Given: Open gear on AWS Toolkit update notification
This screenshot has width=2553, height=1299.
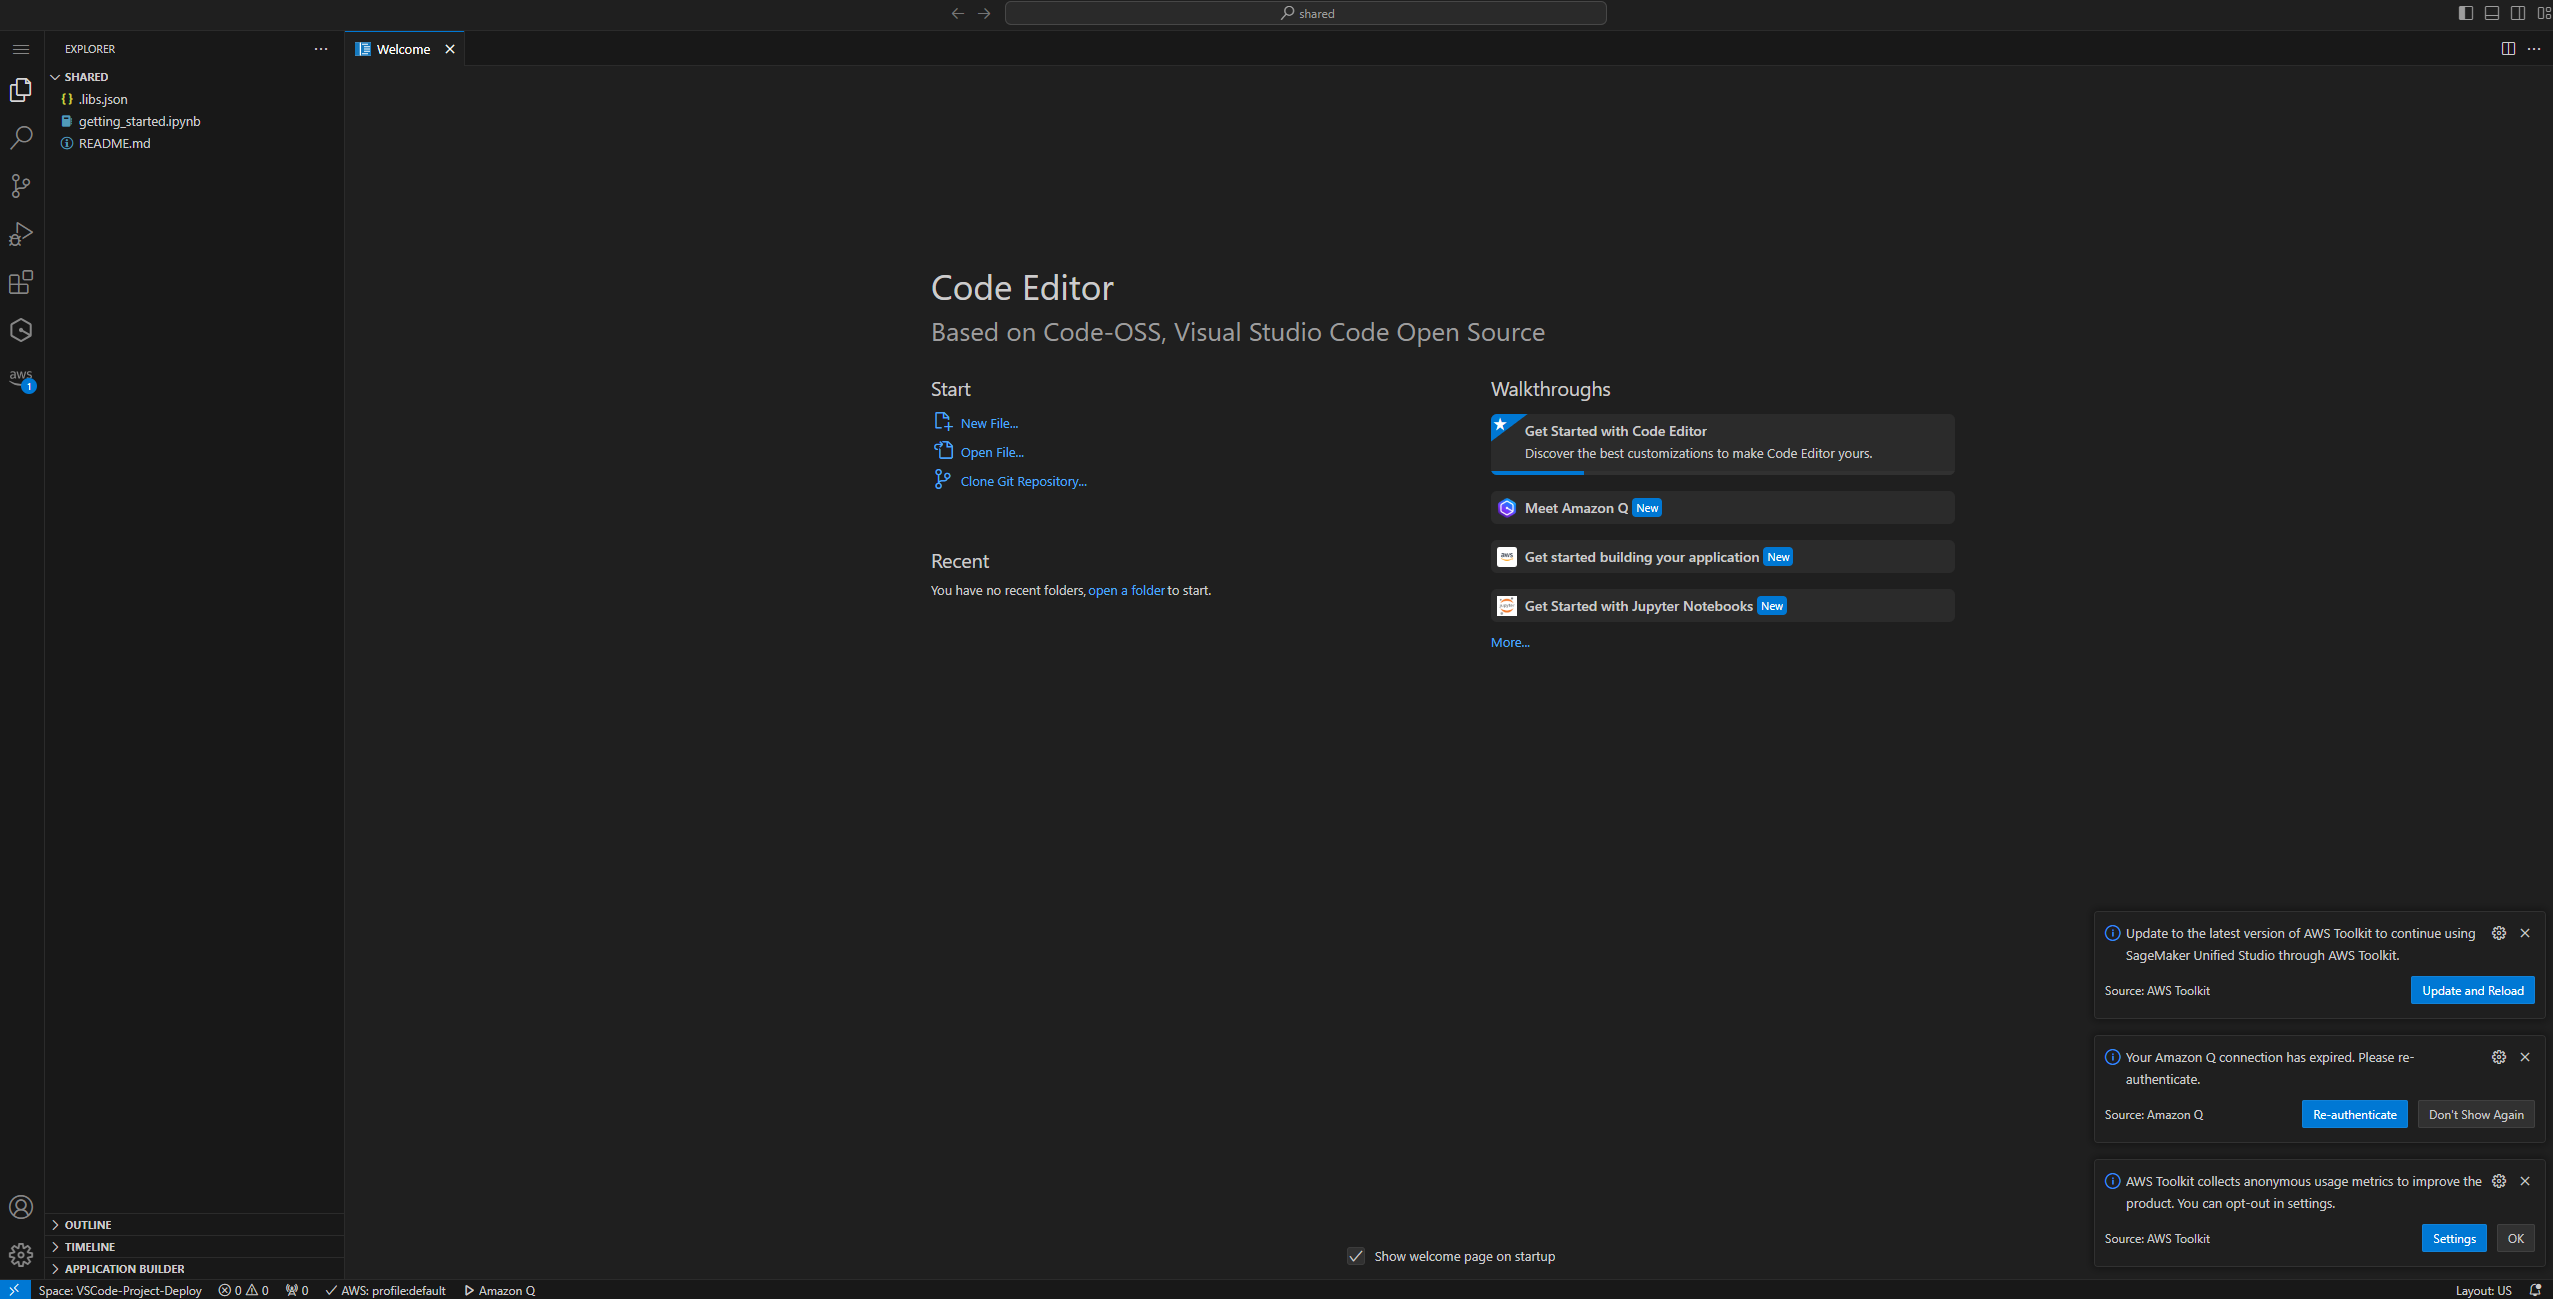Looking at the screenshot, I should [x=2499, y=933].
